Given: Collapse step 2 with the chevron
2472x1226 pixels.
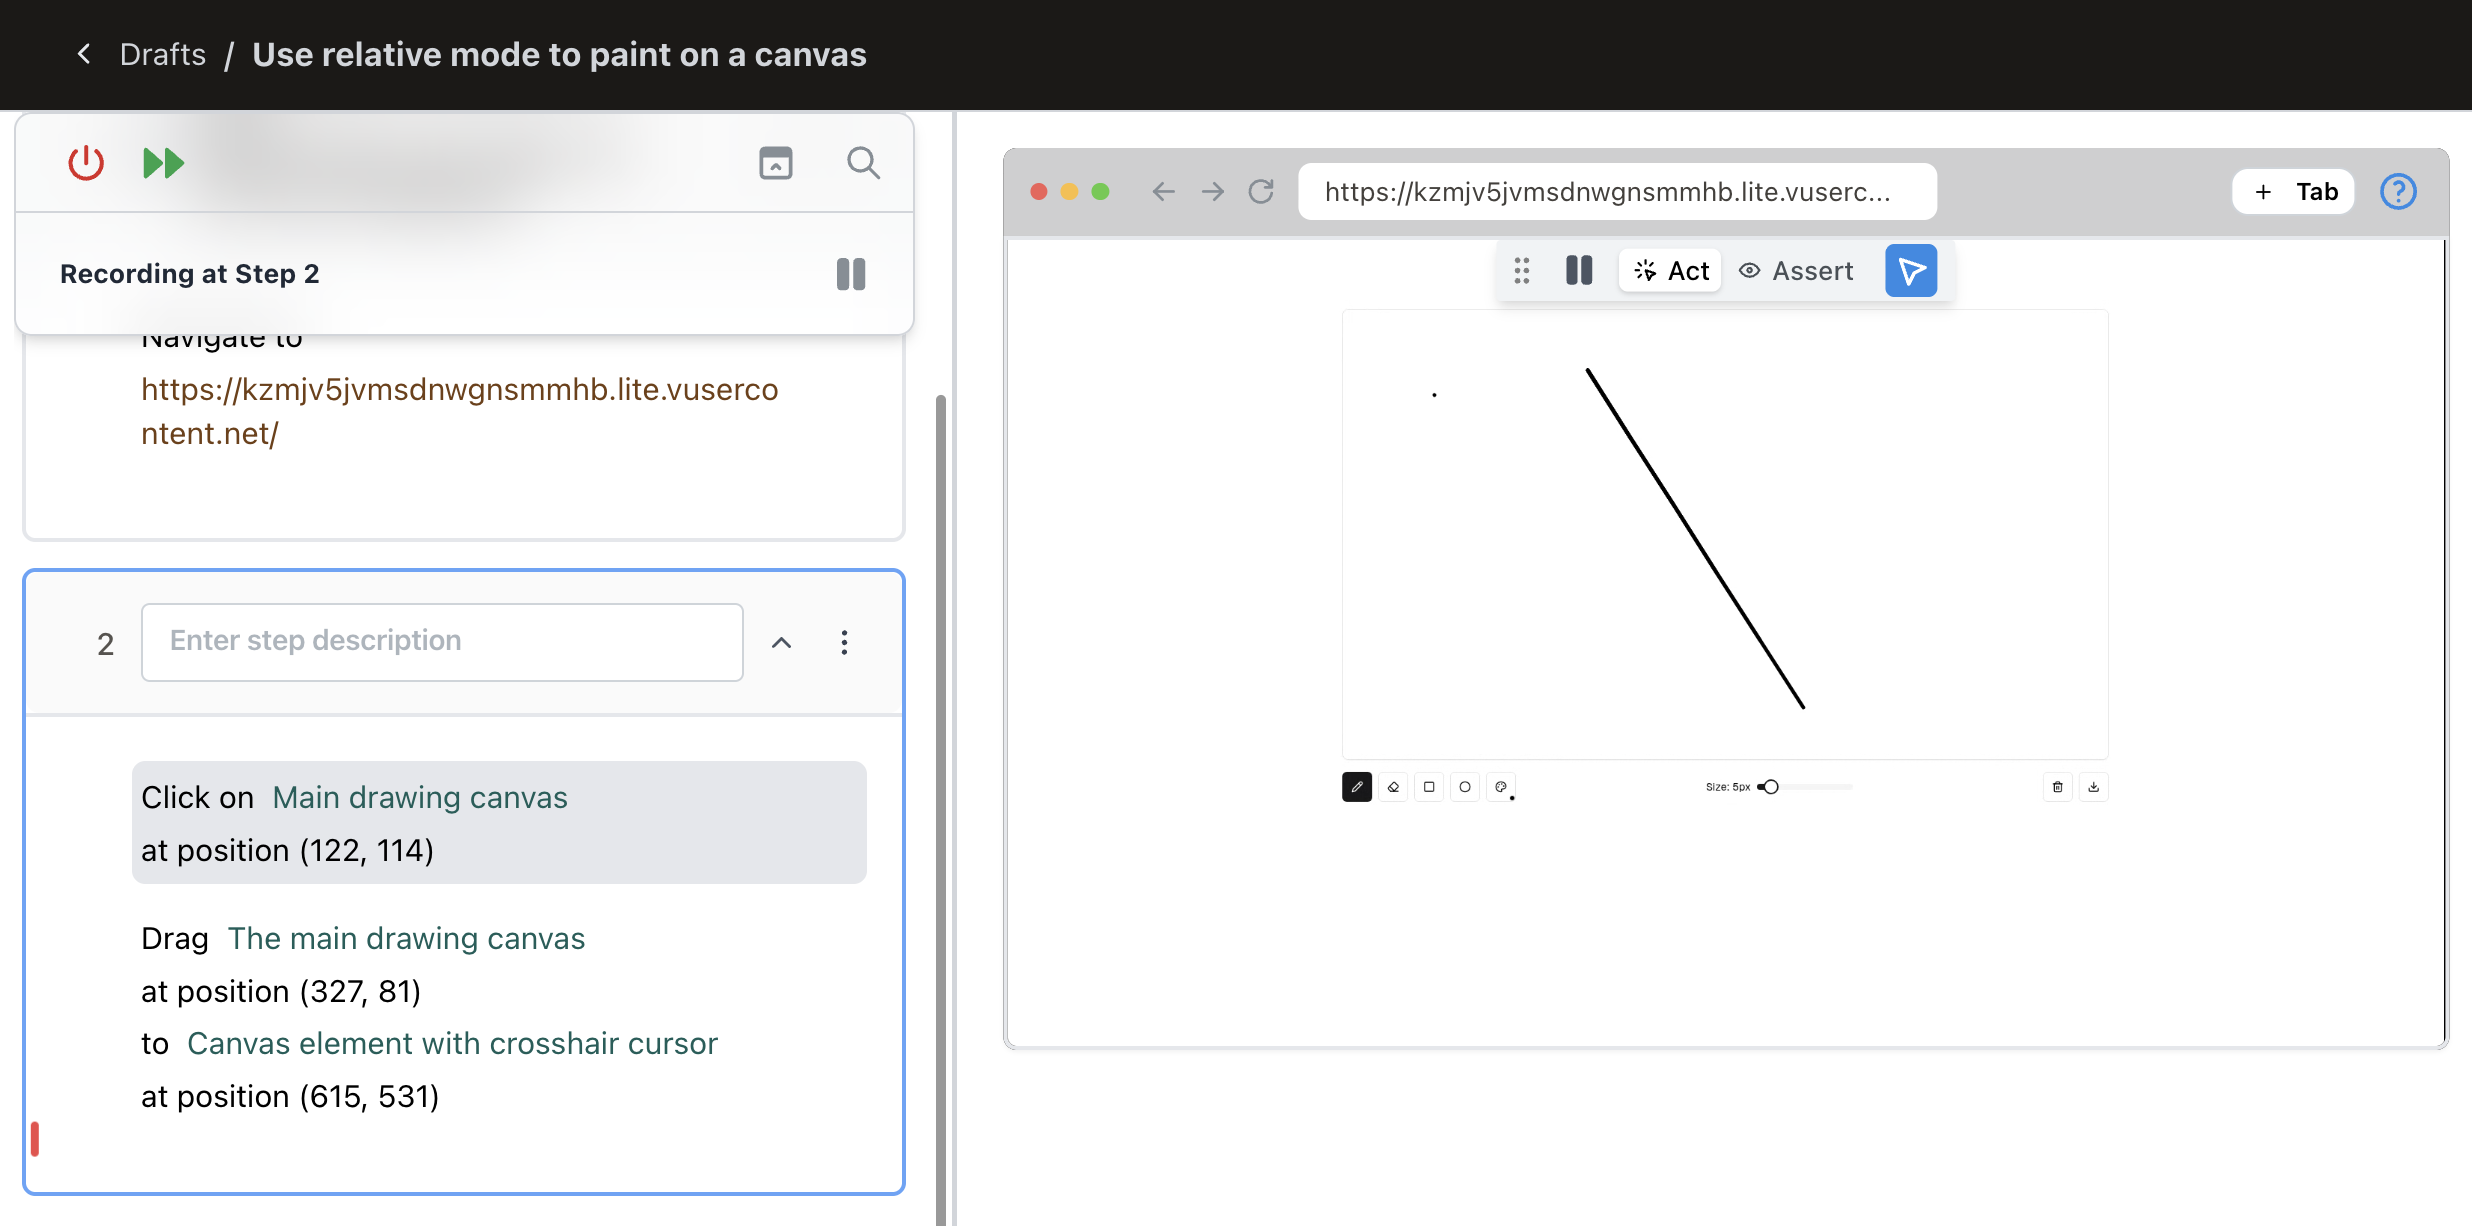Looking at the screenshot, I should (782, 643).
